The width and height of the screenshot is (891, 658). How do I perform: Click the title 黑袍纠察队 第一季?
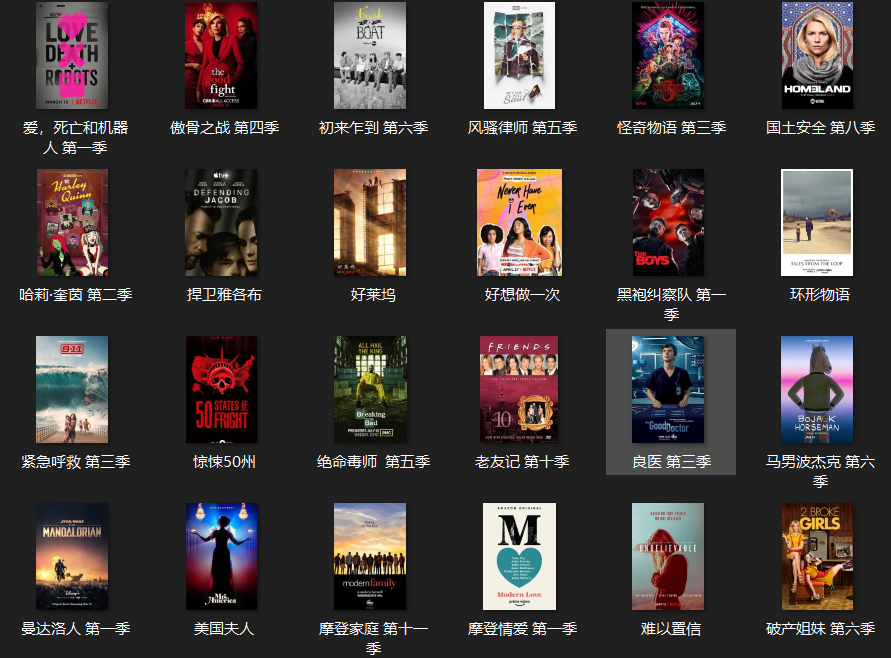pos(672,305)
